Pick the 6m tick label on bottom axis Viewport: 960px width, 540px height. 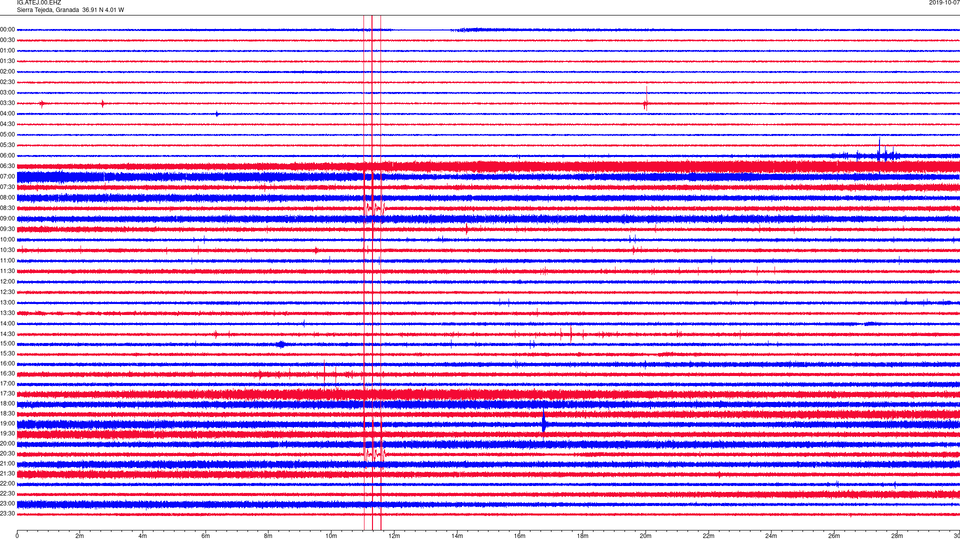coord(206,536)
